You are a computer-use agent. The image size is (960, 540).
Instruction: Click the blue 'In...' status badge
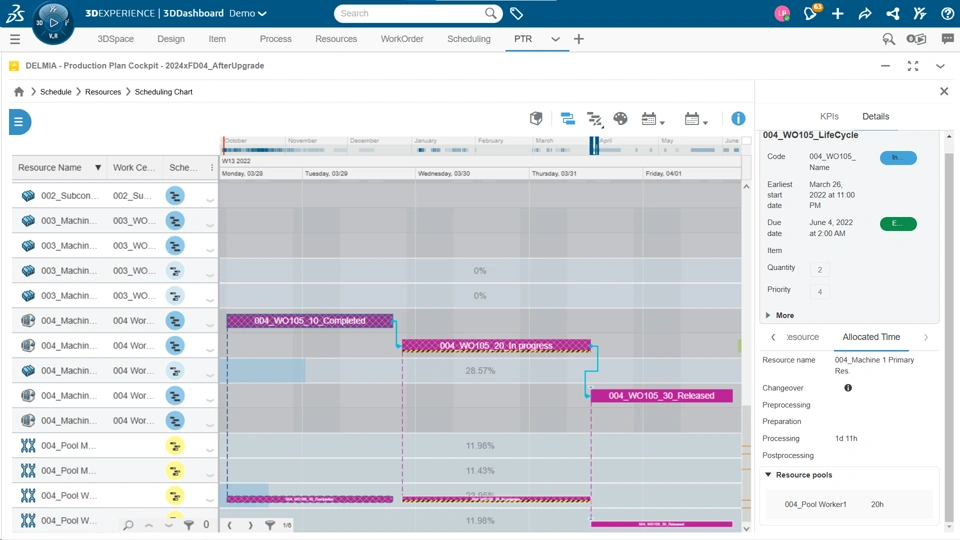click(x=898, y=158)
